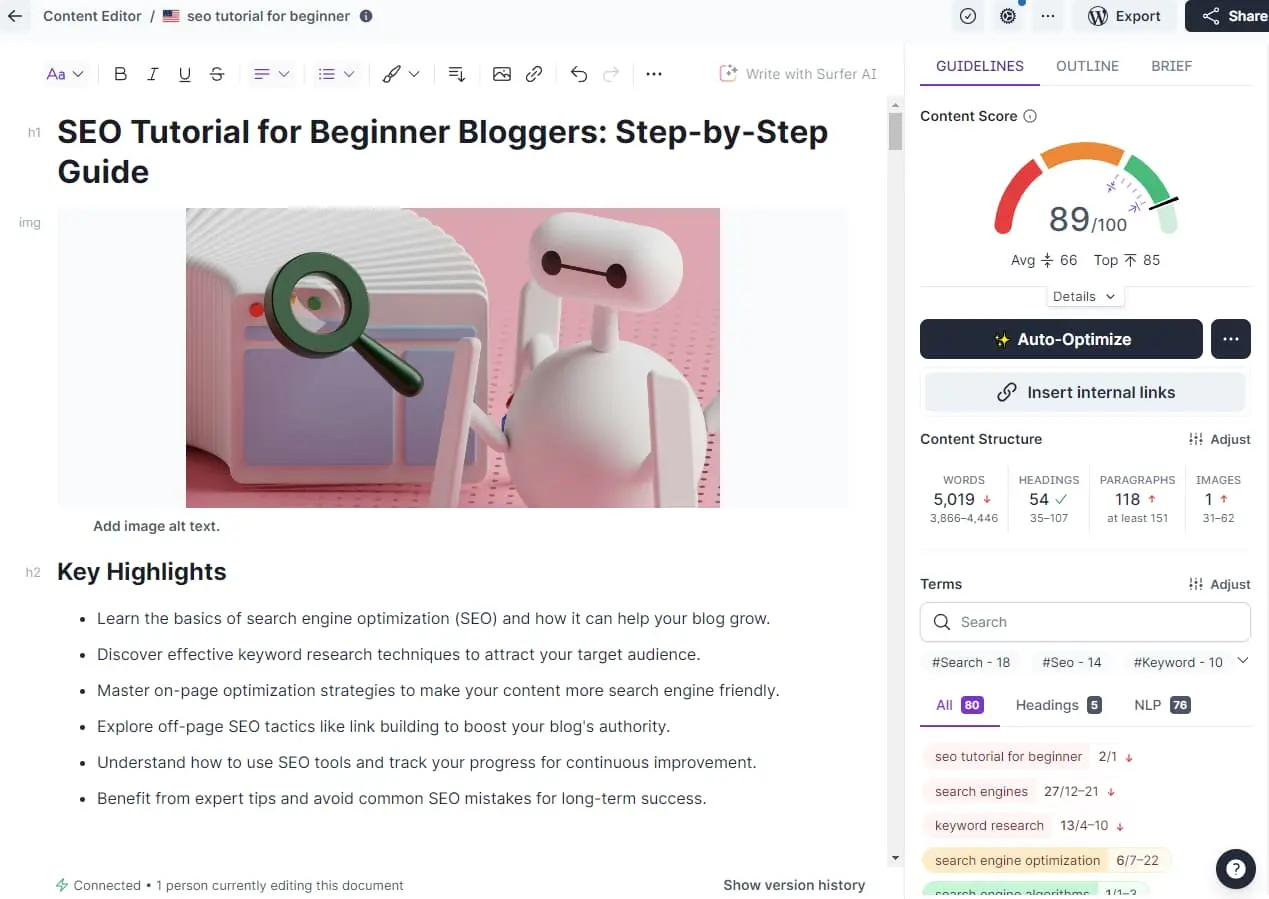Click the US flag icon in breadcrumb
This screenshot has height=899, width=1269.
click(171, 16)
